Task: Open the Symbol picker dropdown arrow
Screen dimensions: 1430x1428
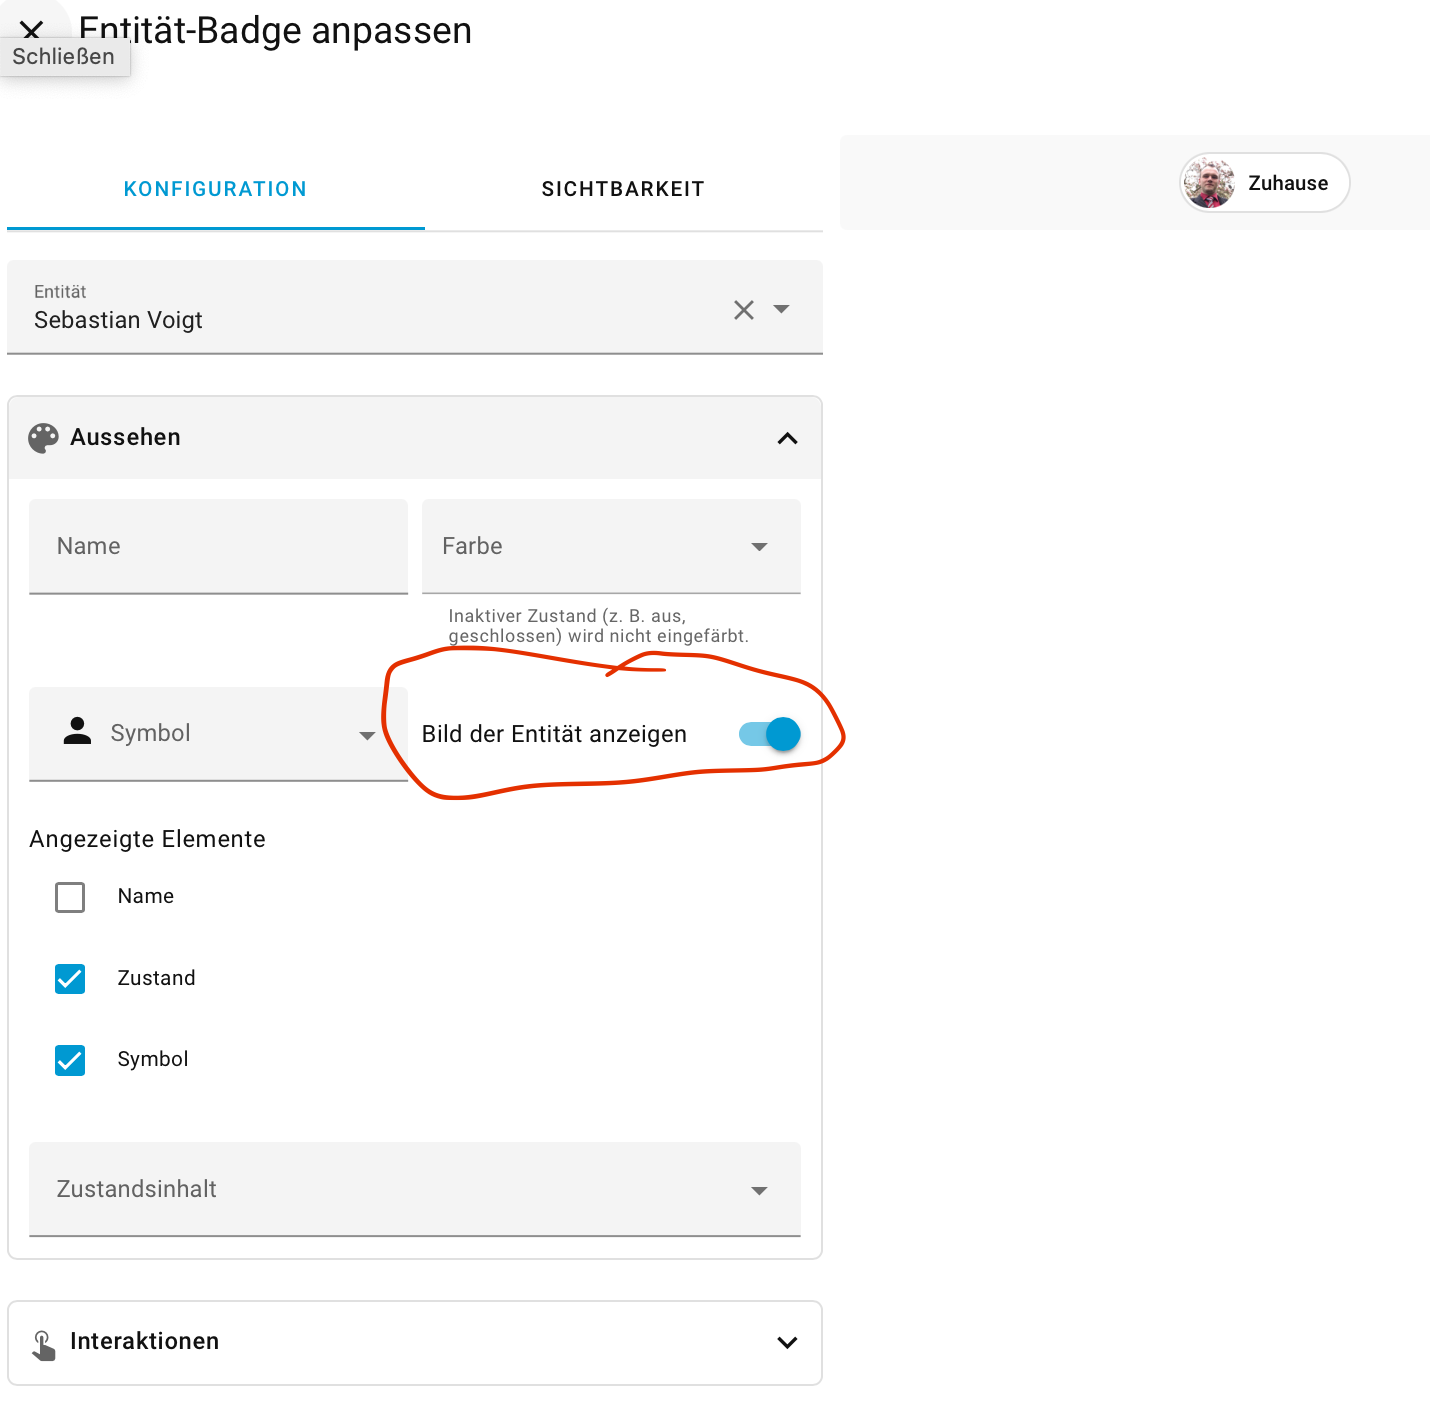Action: [x=367, y=735]
